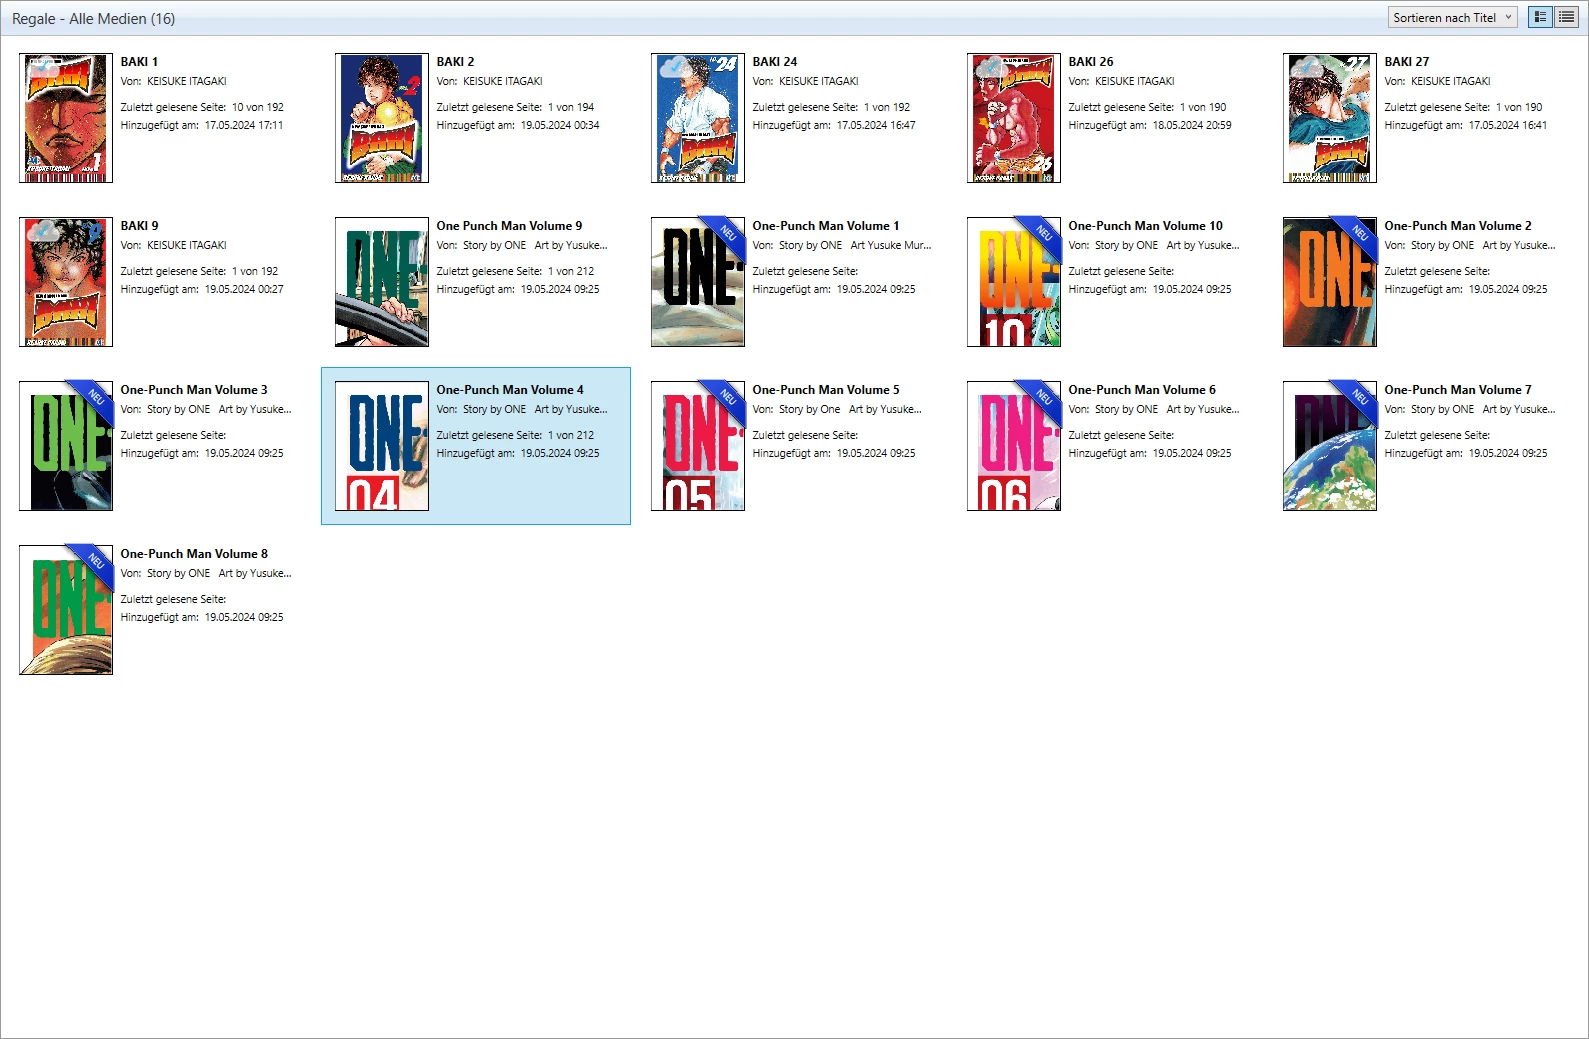1589x1039 pixels.
Task: Click '1 von 194' page count on BAKI 2
Action: (x=571, y=107)
